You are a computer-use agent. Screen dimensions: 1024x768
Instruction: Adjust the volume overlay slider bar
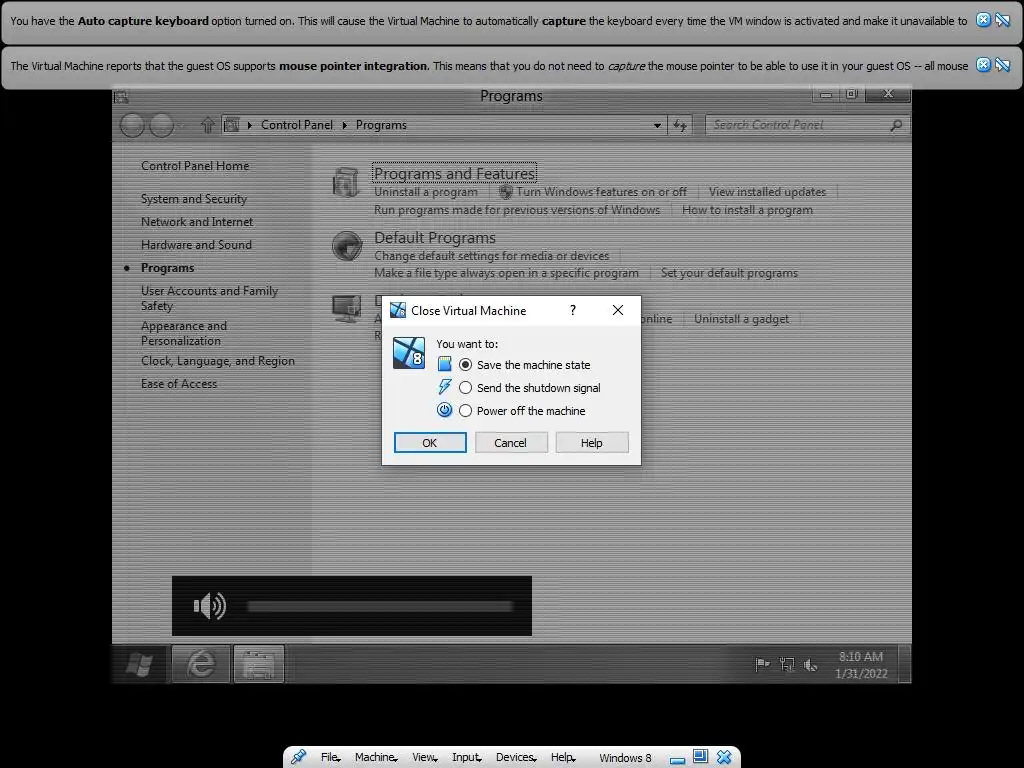[x=380, y=606]
